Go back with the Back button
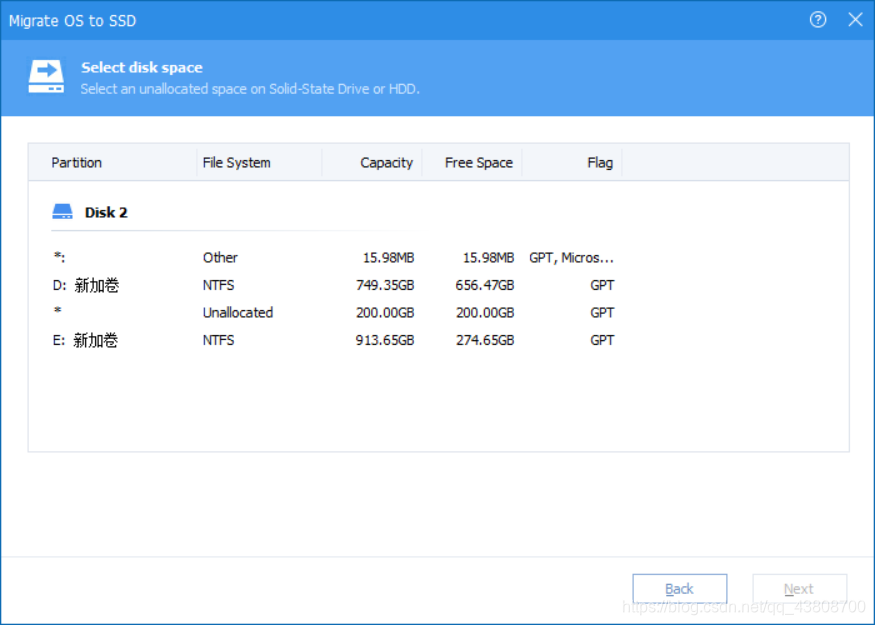The width and height of the screenshot is (875, 625). pyautogui.click(x=679, y=589)
